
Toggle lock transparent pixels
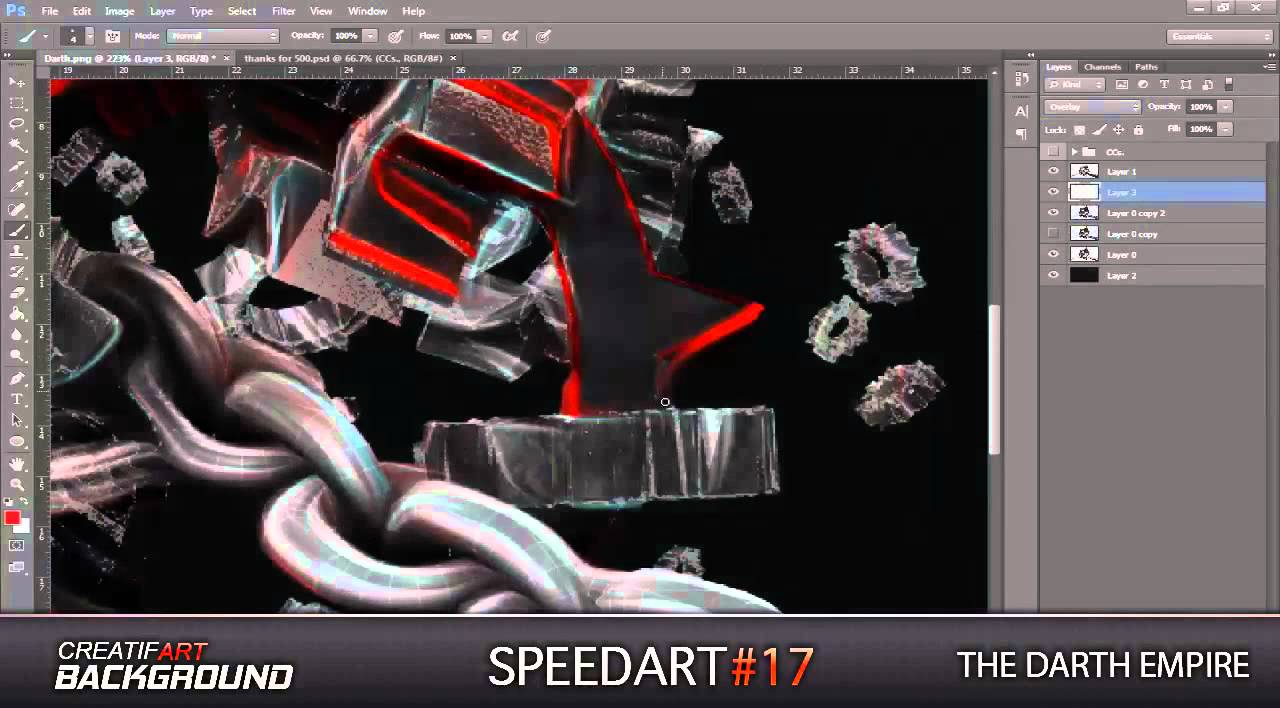[1079, 129]
